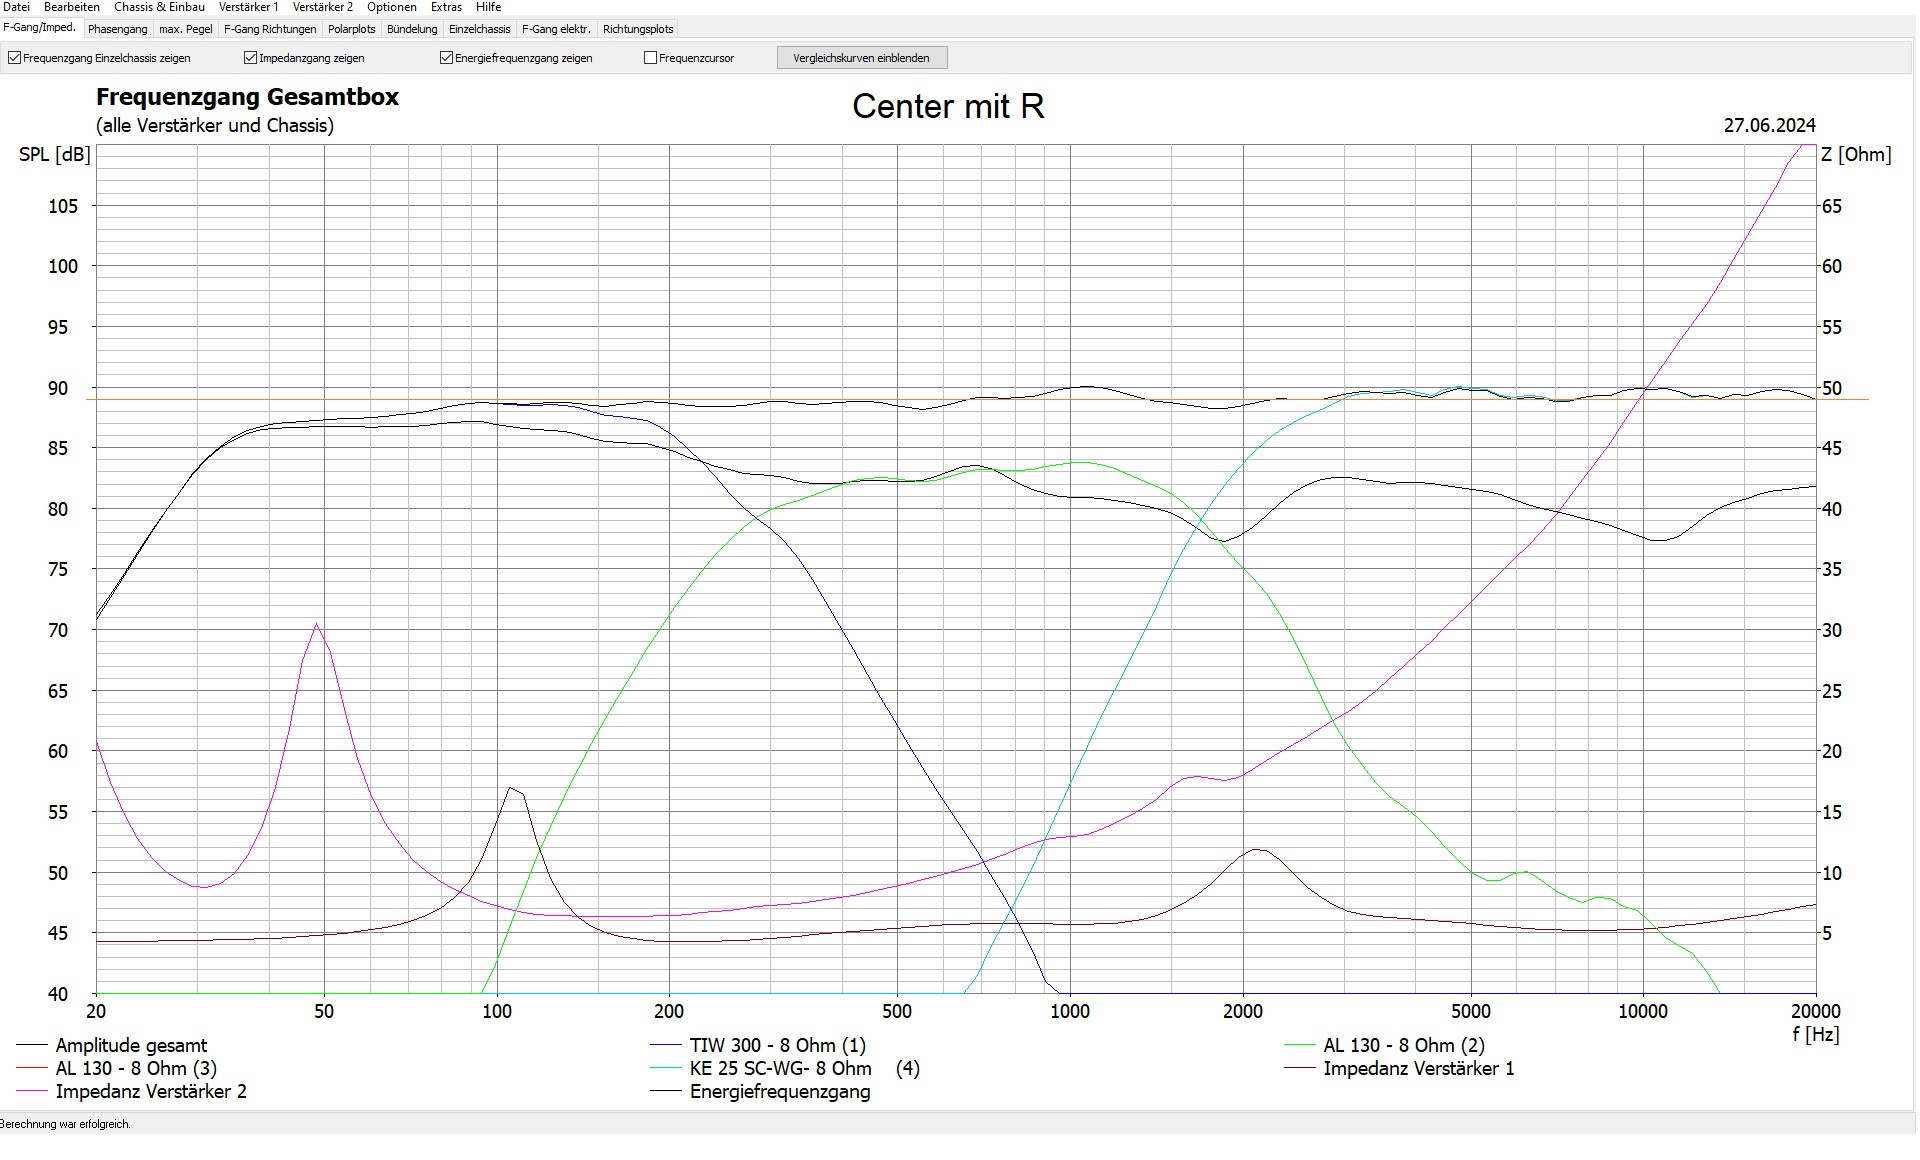Image resolution: width=1920 pixels, height=1160 pixels.
Task: Open the Verstärker 1 menu
Action: coord(248,7)
